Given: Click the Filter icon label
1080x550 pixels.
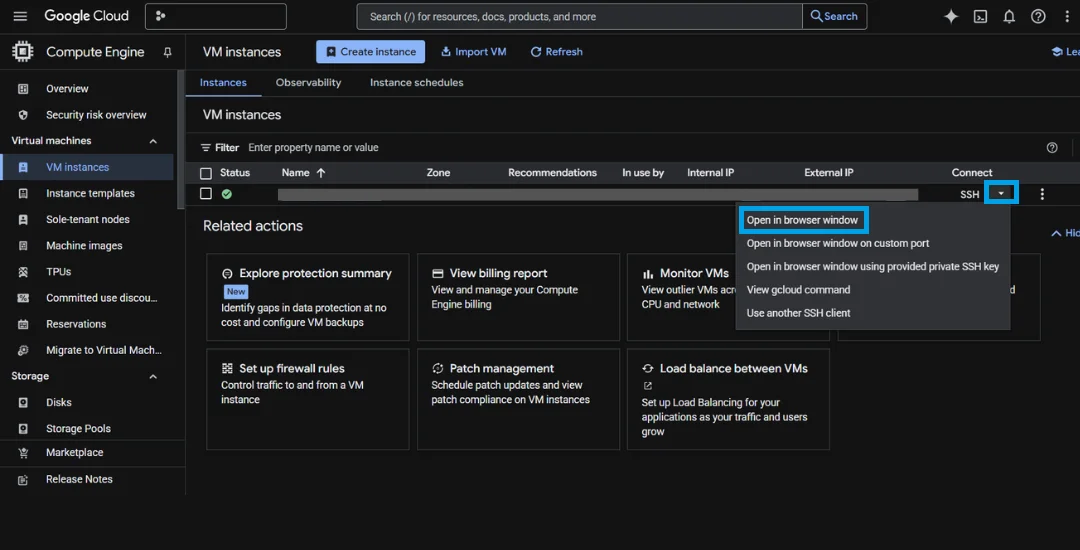Looking at the screenshot, I should coord(220,147).
